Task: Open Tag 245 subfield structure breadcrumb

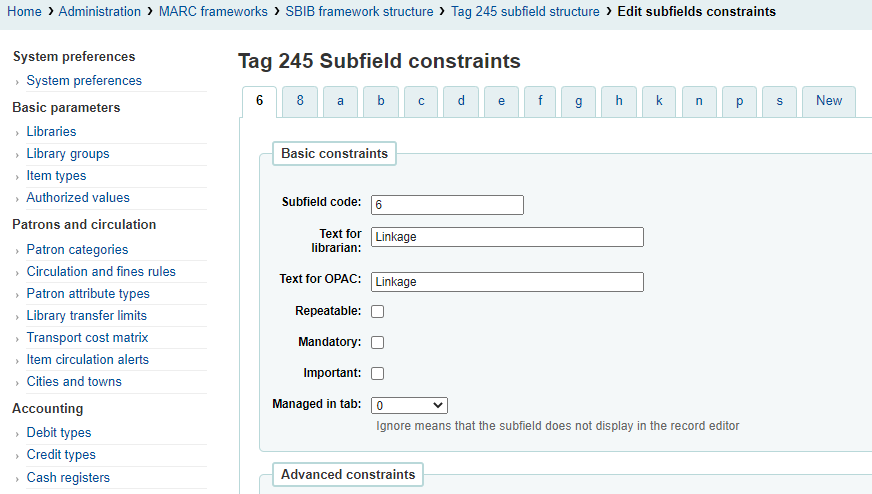Action: pos(525,12)
